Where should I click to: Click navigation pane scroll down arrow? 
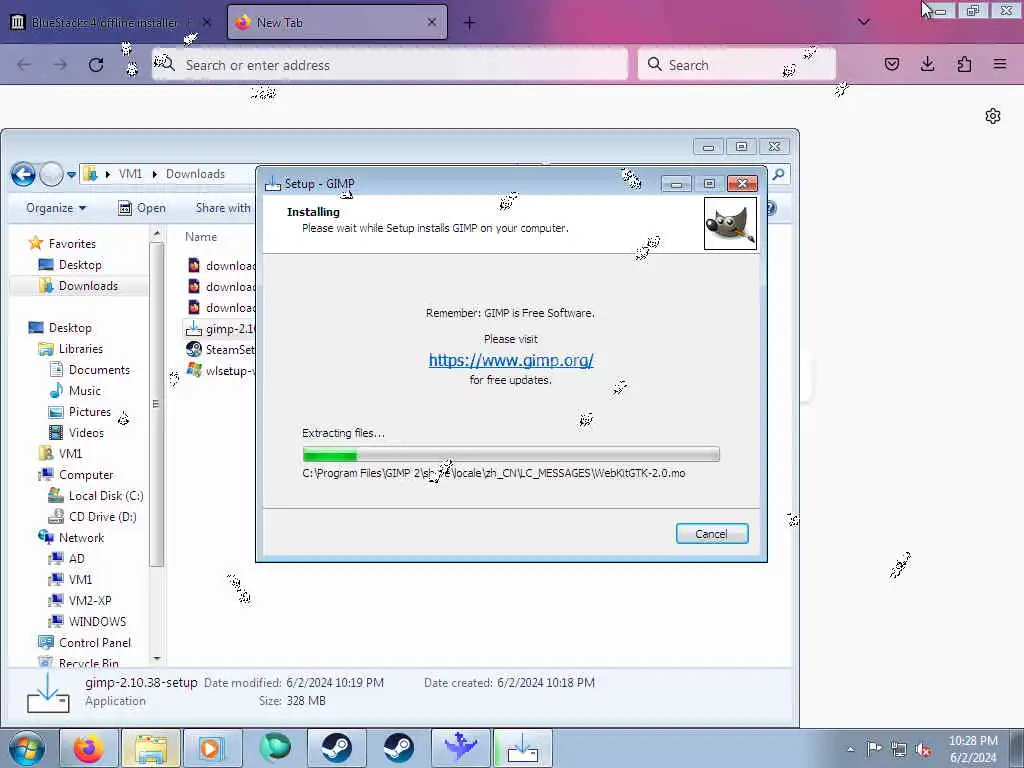(x=156, y=658)
